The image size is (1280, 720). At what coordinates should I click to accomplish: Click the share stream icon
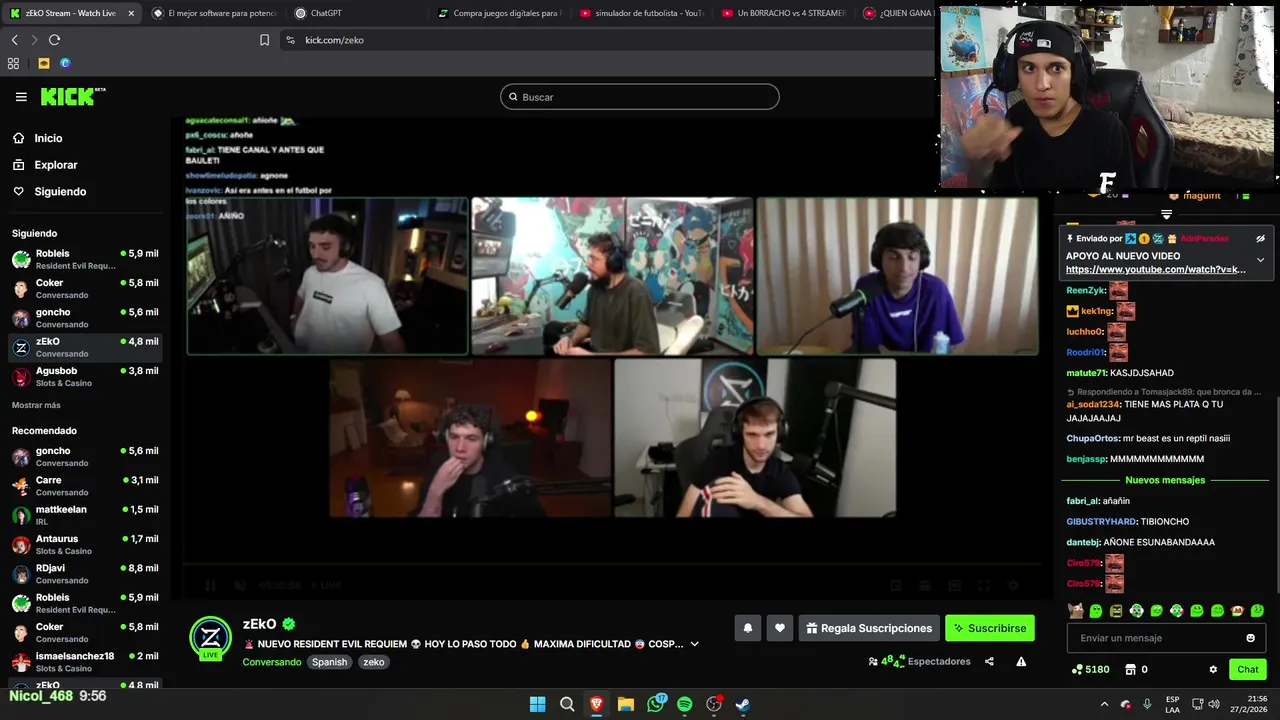tap(989, 661)
